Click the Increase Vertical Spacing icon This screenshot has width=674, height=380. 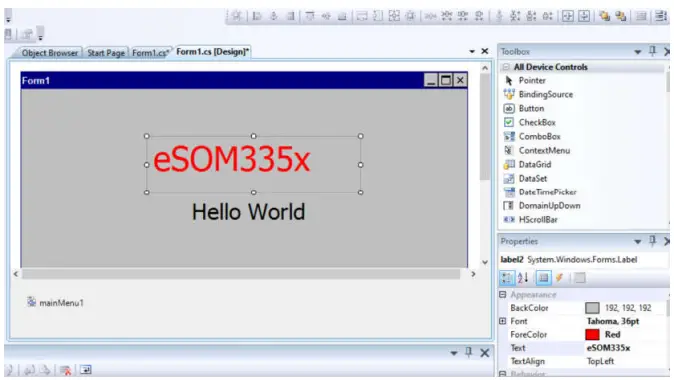[515, 16]
